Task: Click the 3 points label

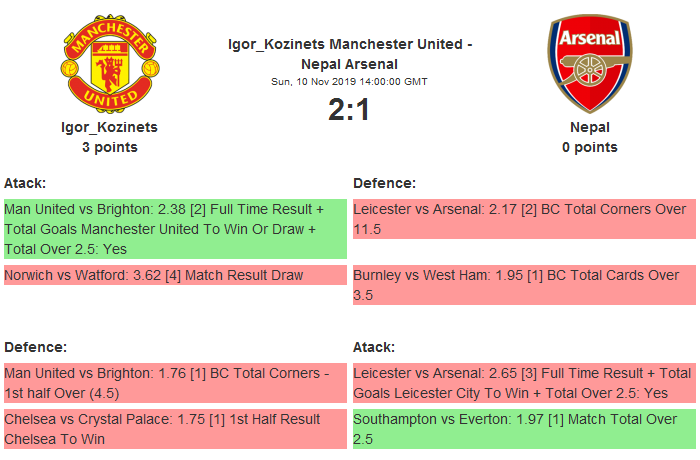Action: [109, 147]
